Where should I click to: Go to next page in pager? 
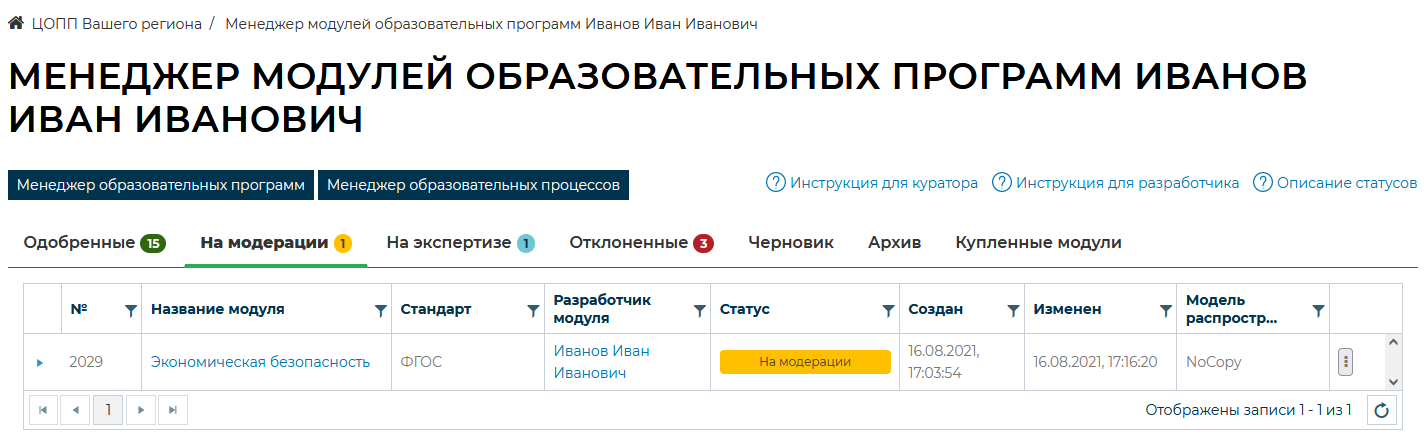[141, 410]
